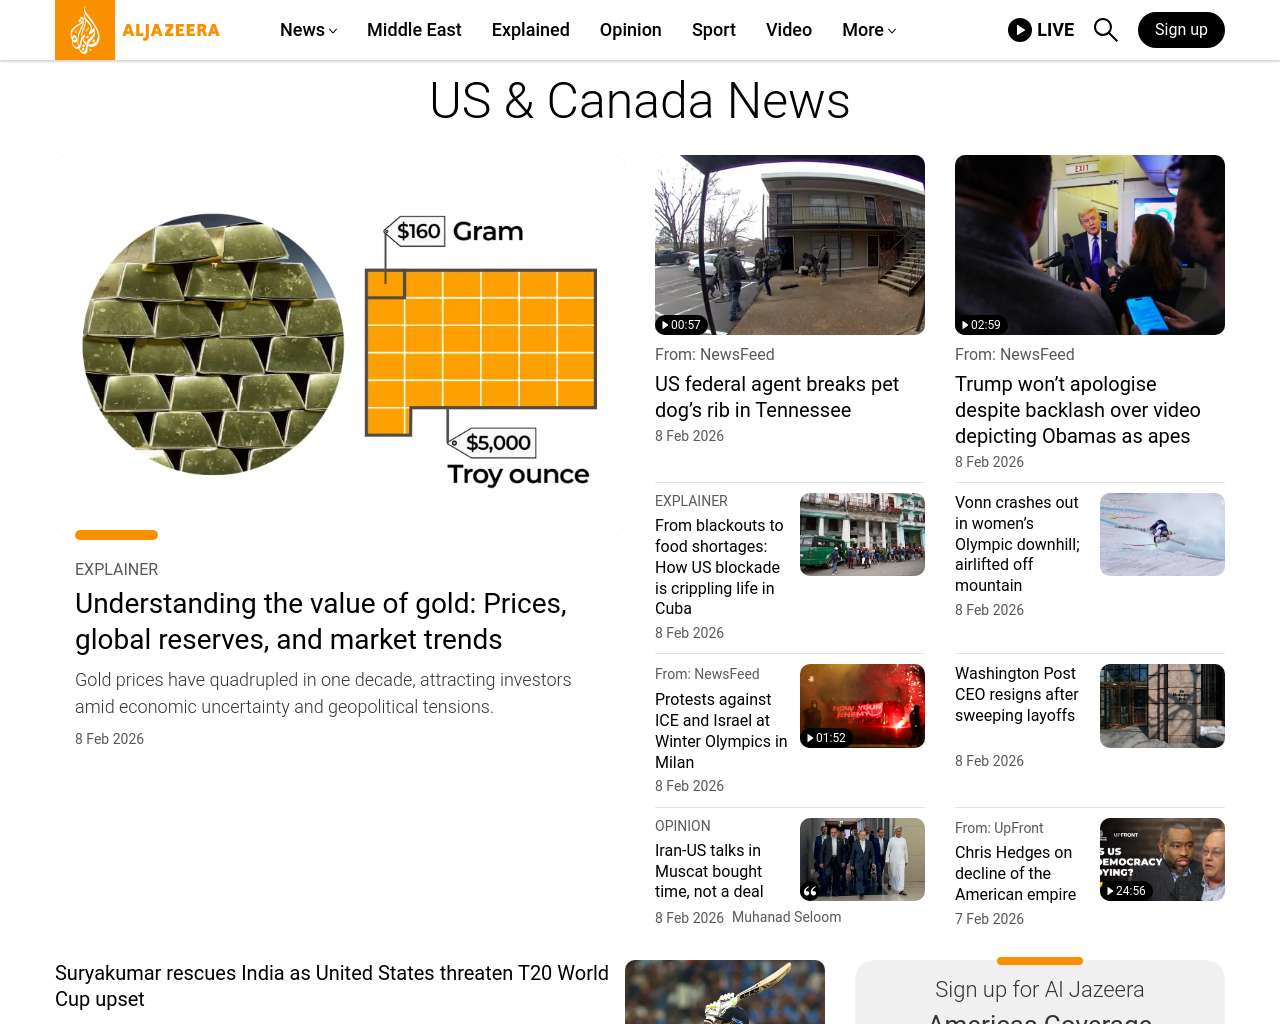Expand the News dropdown menu
Viewport: 1280px width, 1024px height.
[308, 30]
